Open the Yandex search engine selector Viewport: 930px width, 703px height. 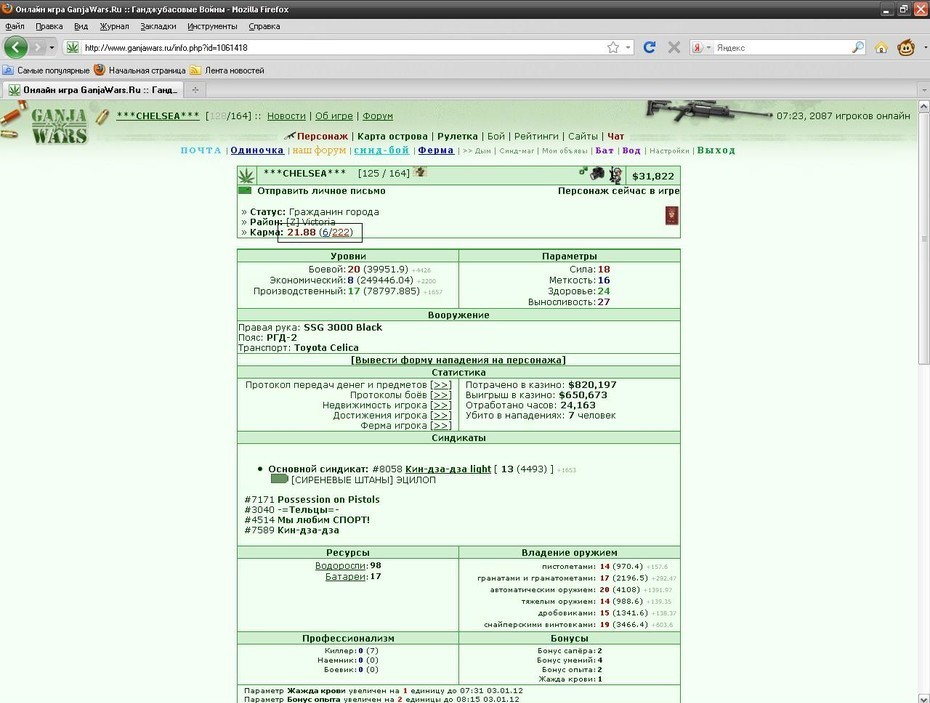(701, 47)
